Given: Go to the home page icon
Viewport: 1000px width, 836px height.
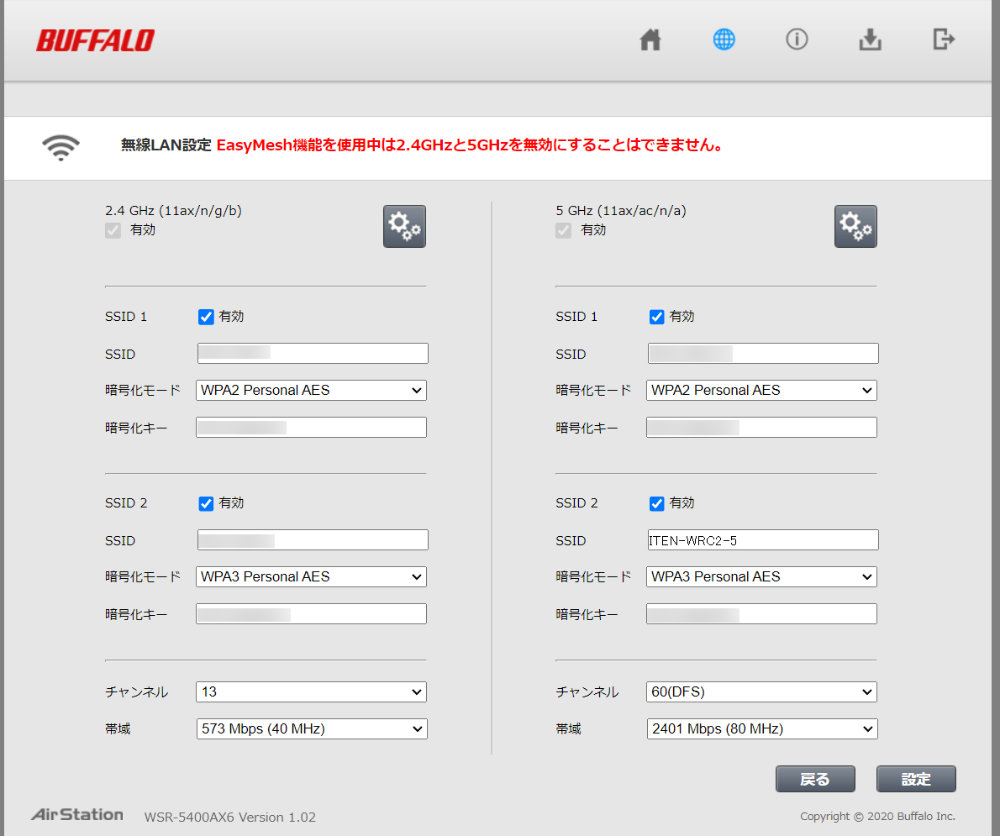Looking at the screenshot, I should coord(650,40).
